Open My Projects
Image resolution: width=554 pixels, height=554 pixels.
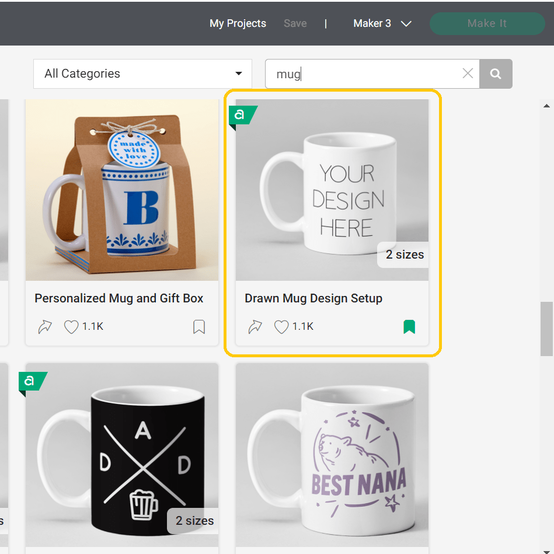[x=238, y=23]
